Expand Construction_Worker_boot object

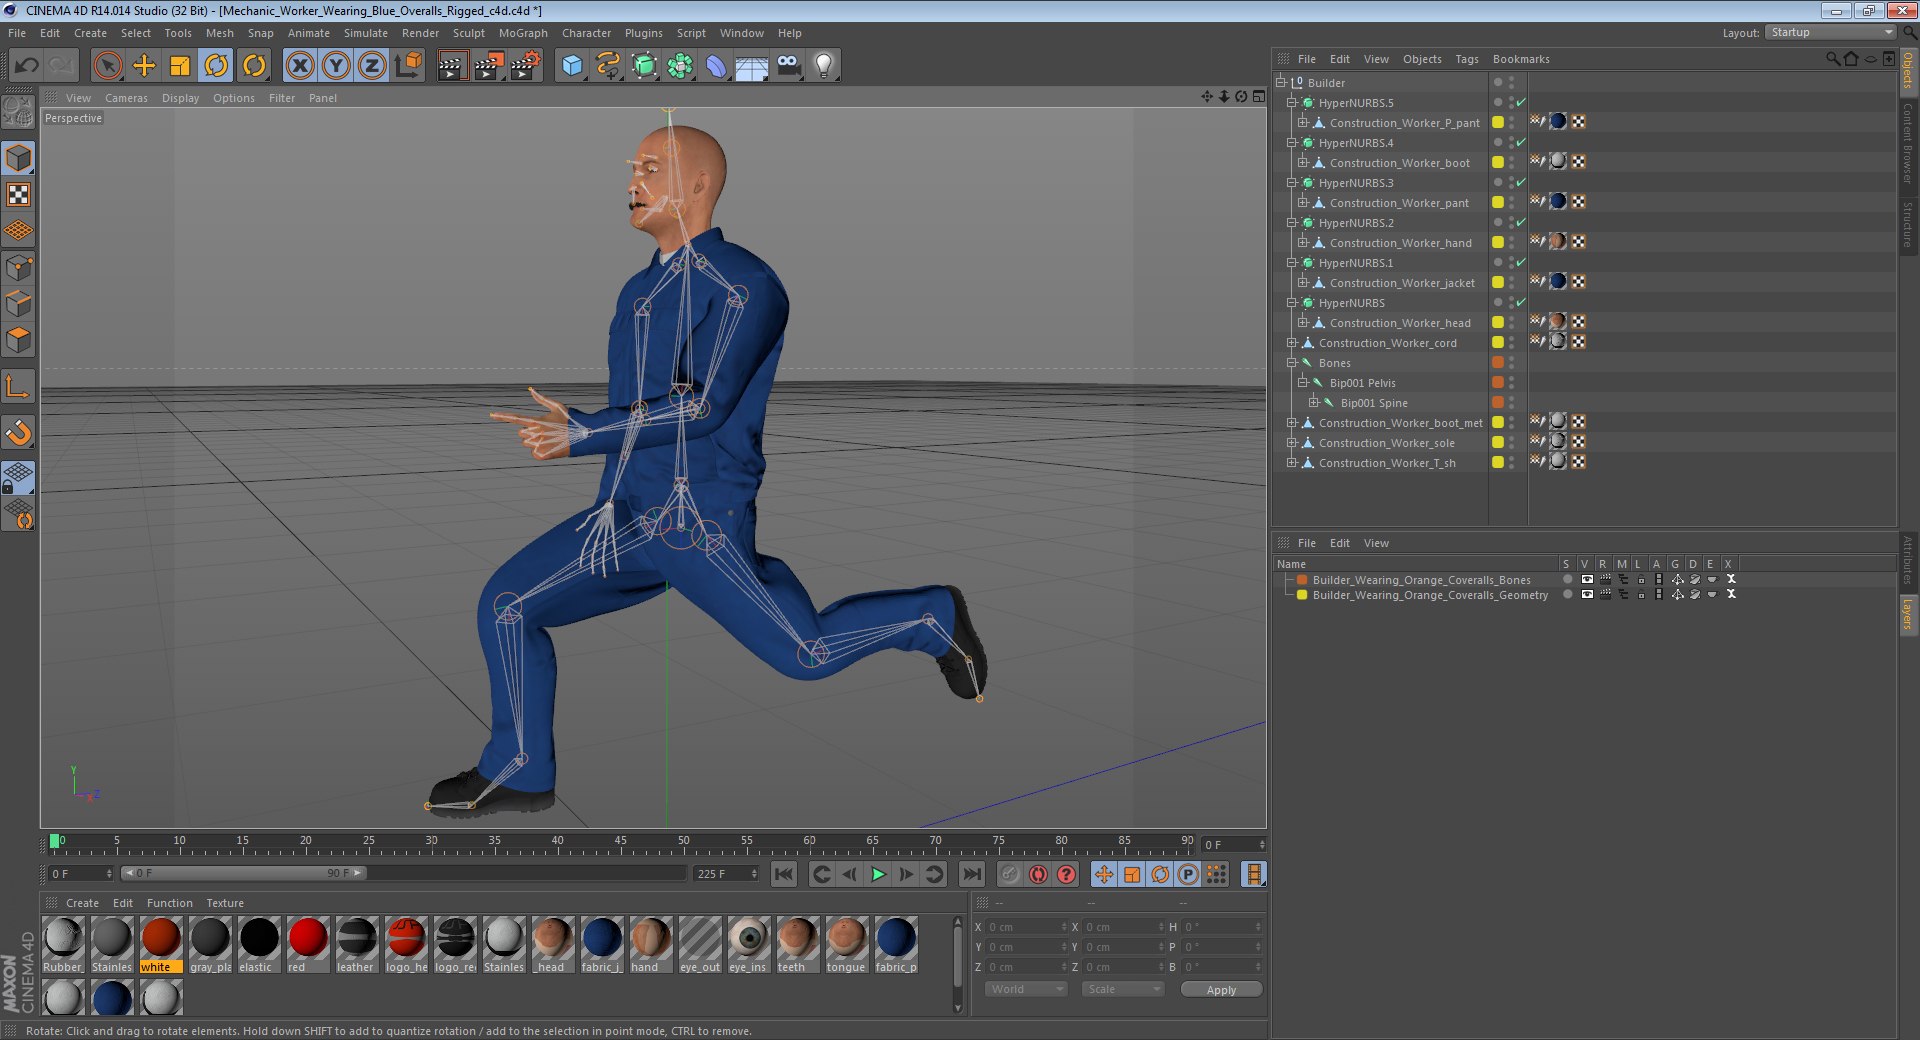click(1303, 163)
